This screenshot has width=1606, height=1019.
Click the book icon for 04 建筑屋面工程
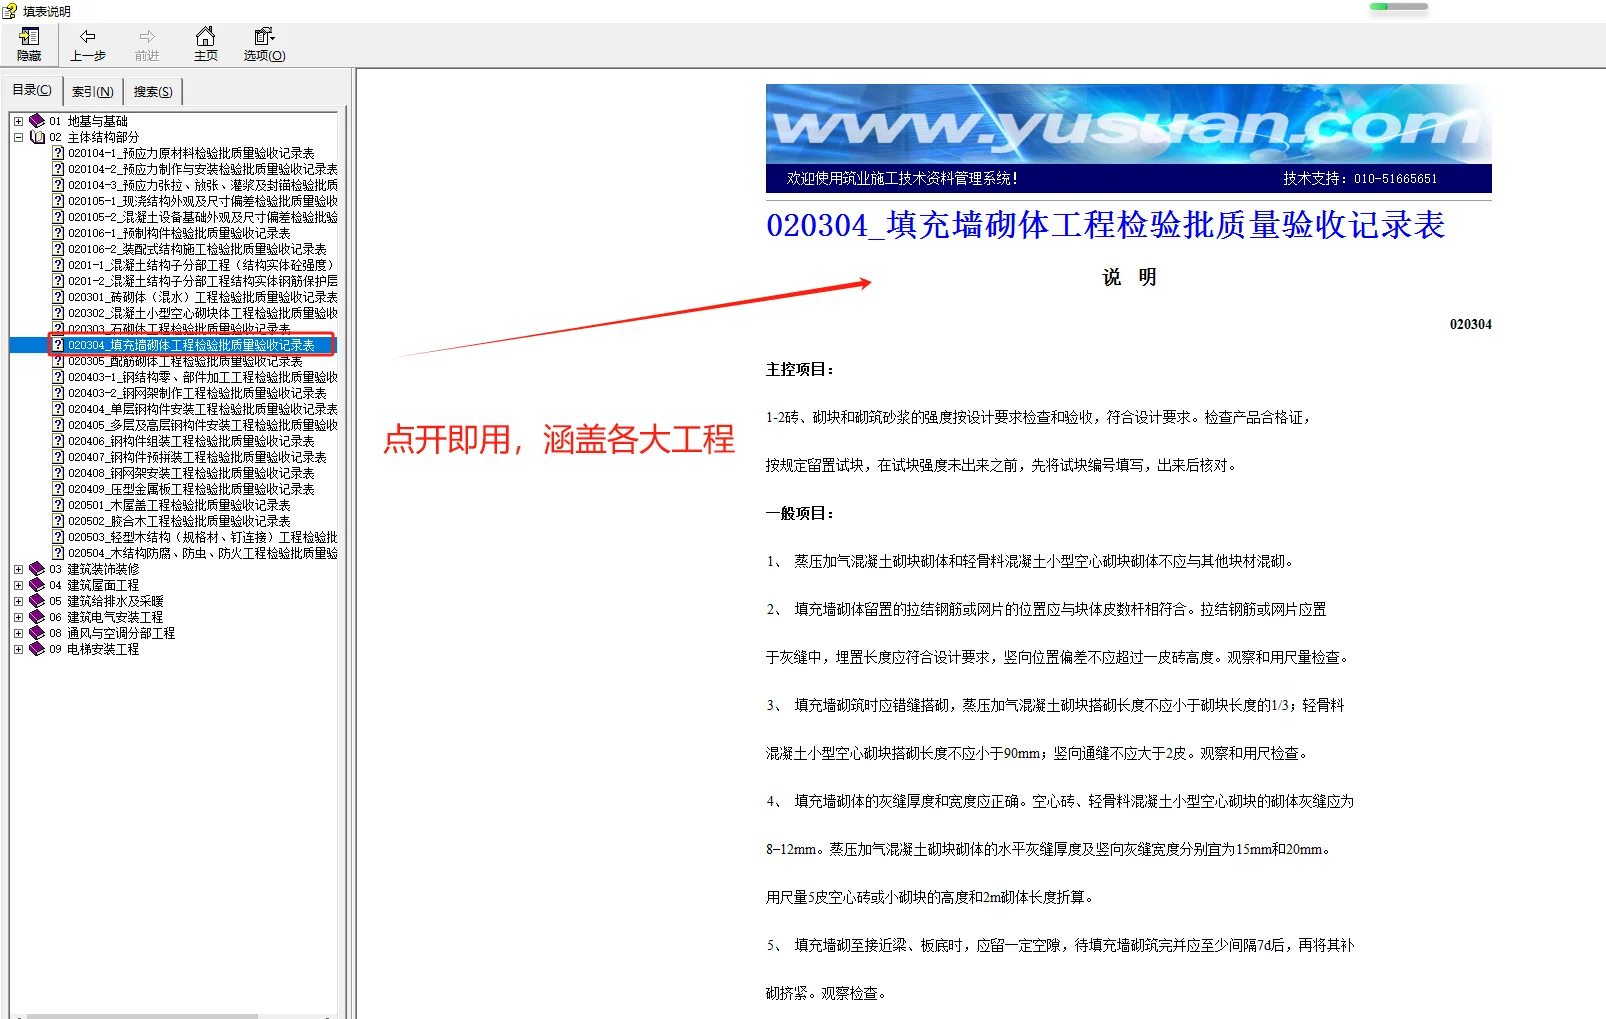click(x=36, y=585)
